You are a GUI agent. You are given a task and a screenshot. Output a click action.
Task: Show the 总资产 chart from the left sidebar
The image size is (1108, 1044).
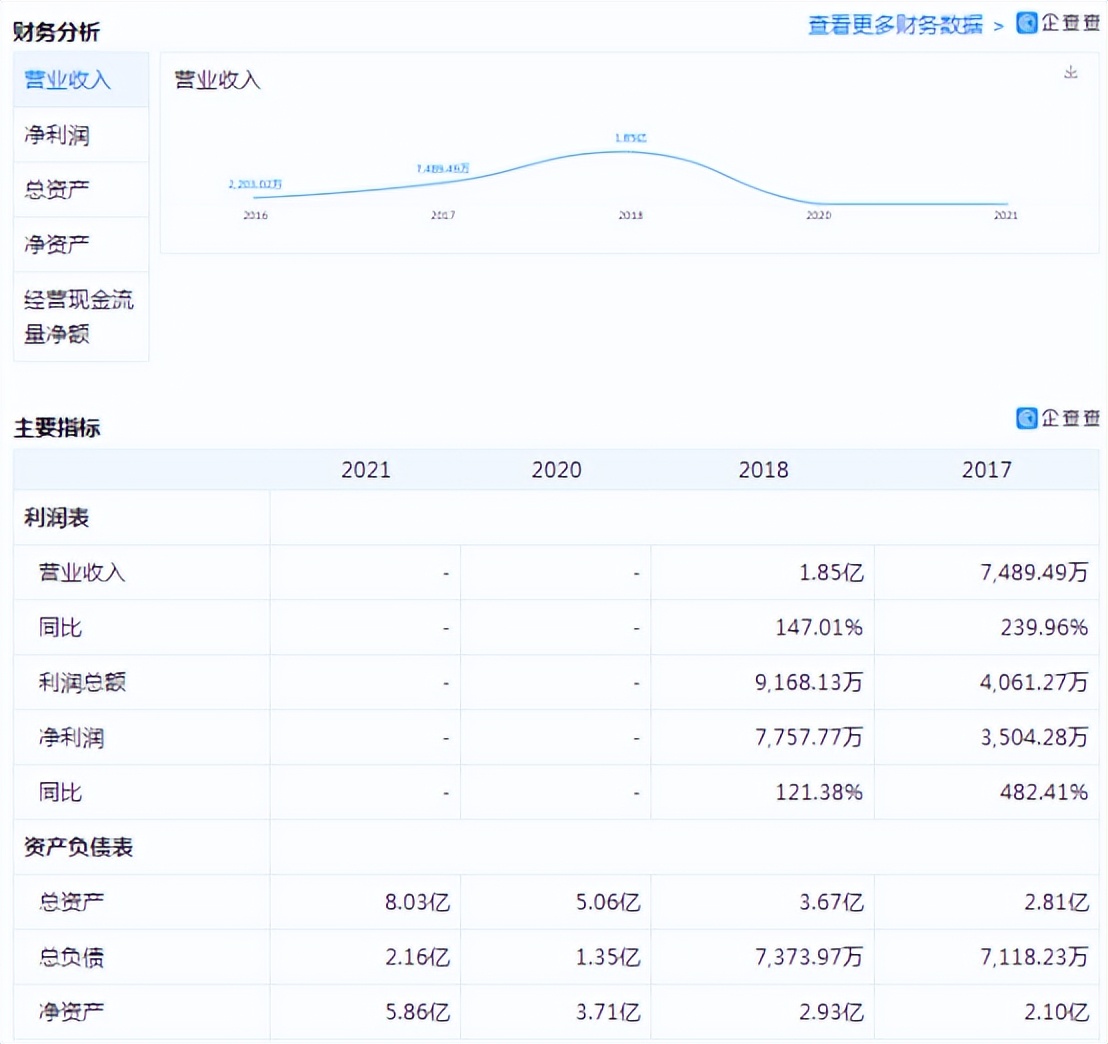(x=57, y=190)
